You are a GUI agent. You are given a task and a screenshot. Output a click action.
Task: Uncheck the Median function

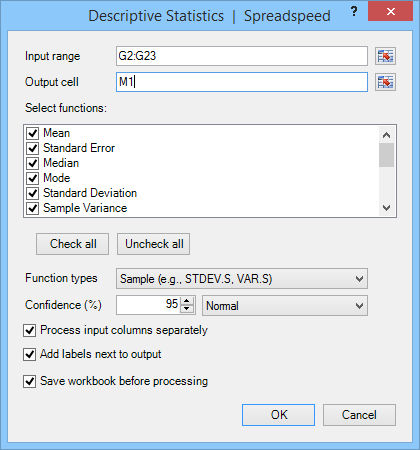tap(33, 163)
